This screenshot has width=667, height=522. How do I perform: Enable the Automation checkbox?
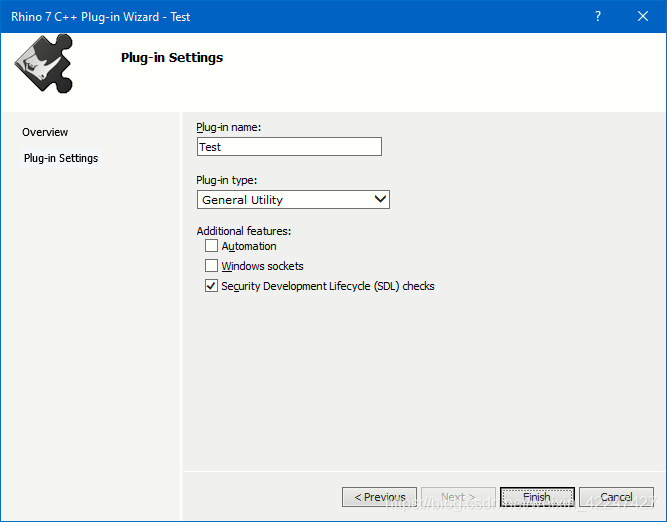pyautogui.click(x=211, y=246)
